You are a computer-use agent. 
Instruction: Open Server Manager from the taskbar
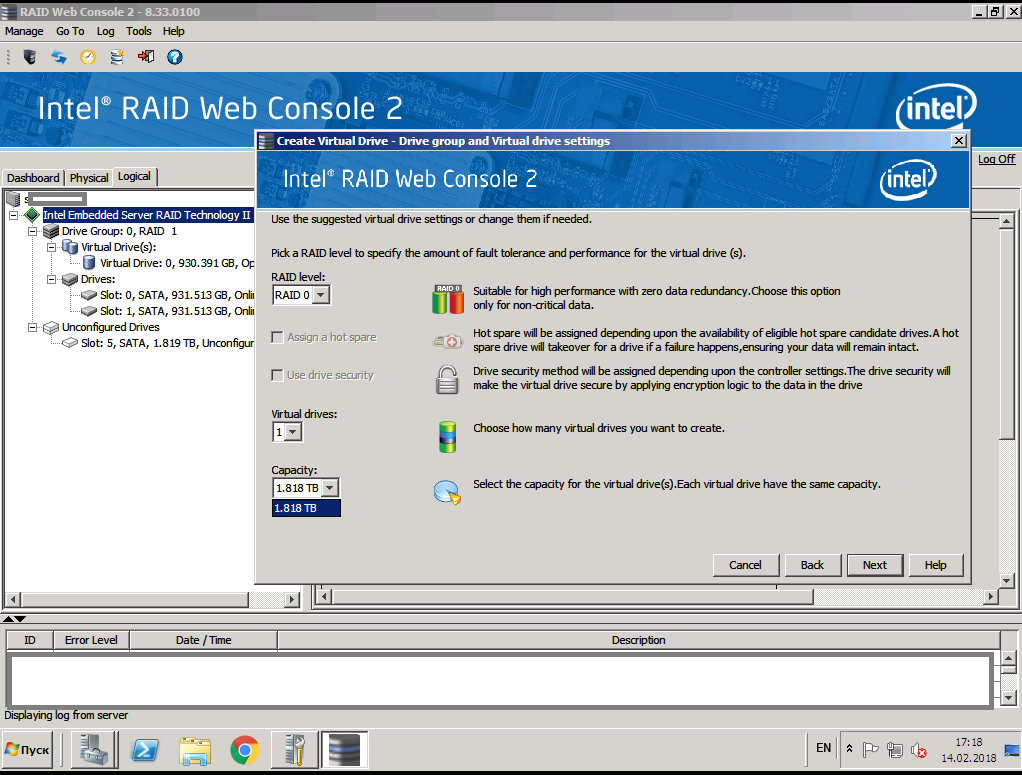(x=95, y=750)
